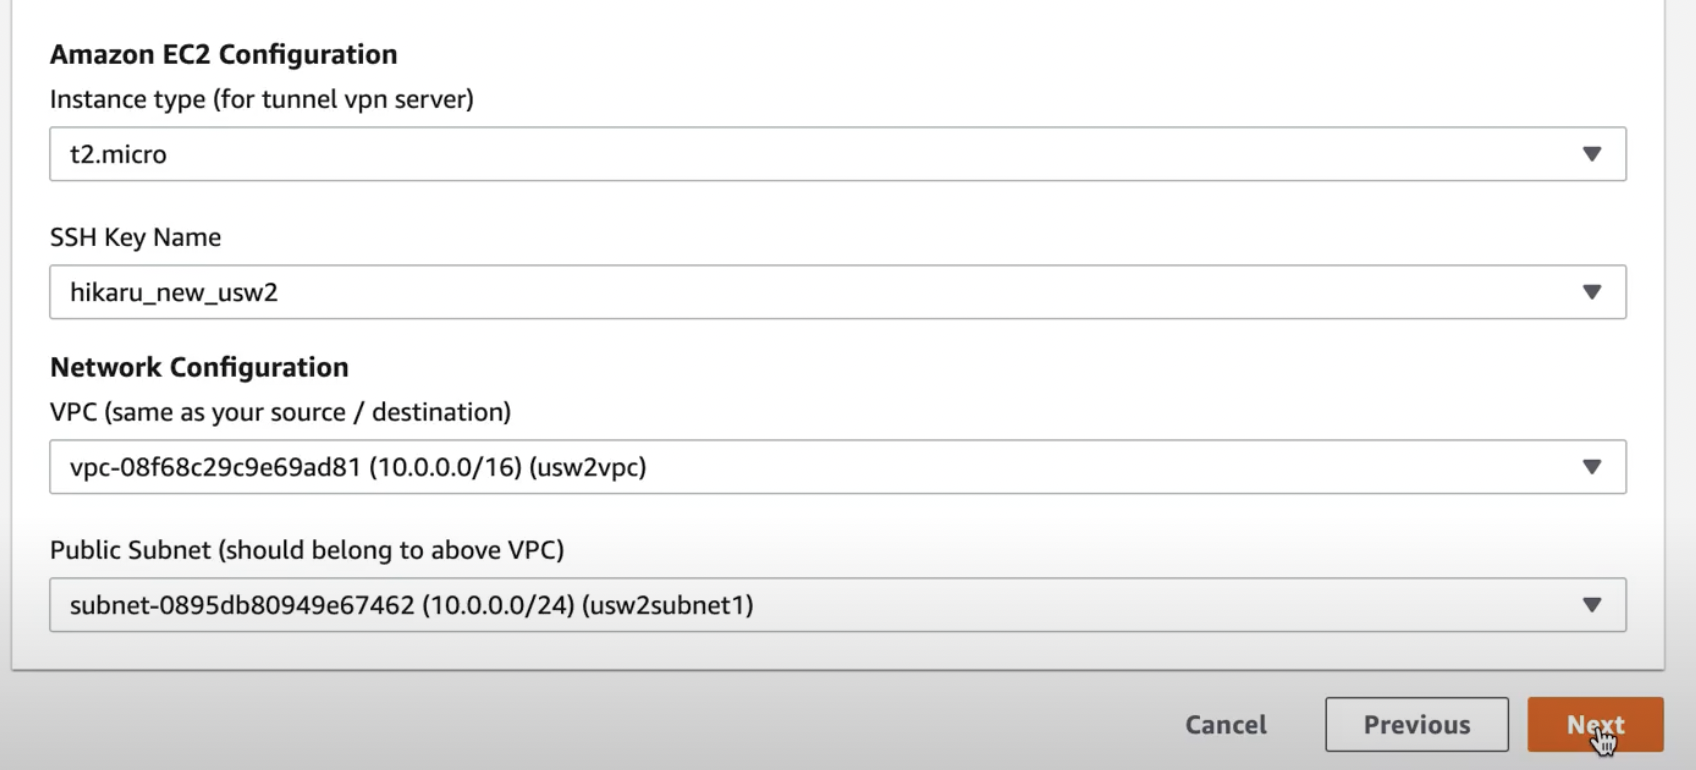Click the 'VPC (same as your source / destination)' label
This screenshot has width=1696, height=770.
(280, 412)
